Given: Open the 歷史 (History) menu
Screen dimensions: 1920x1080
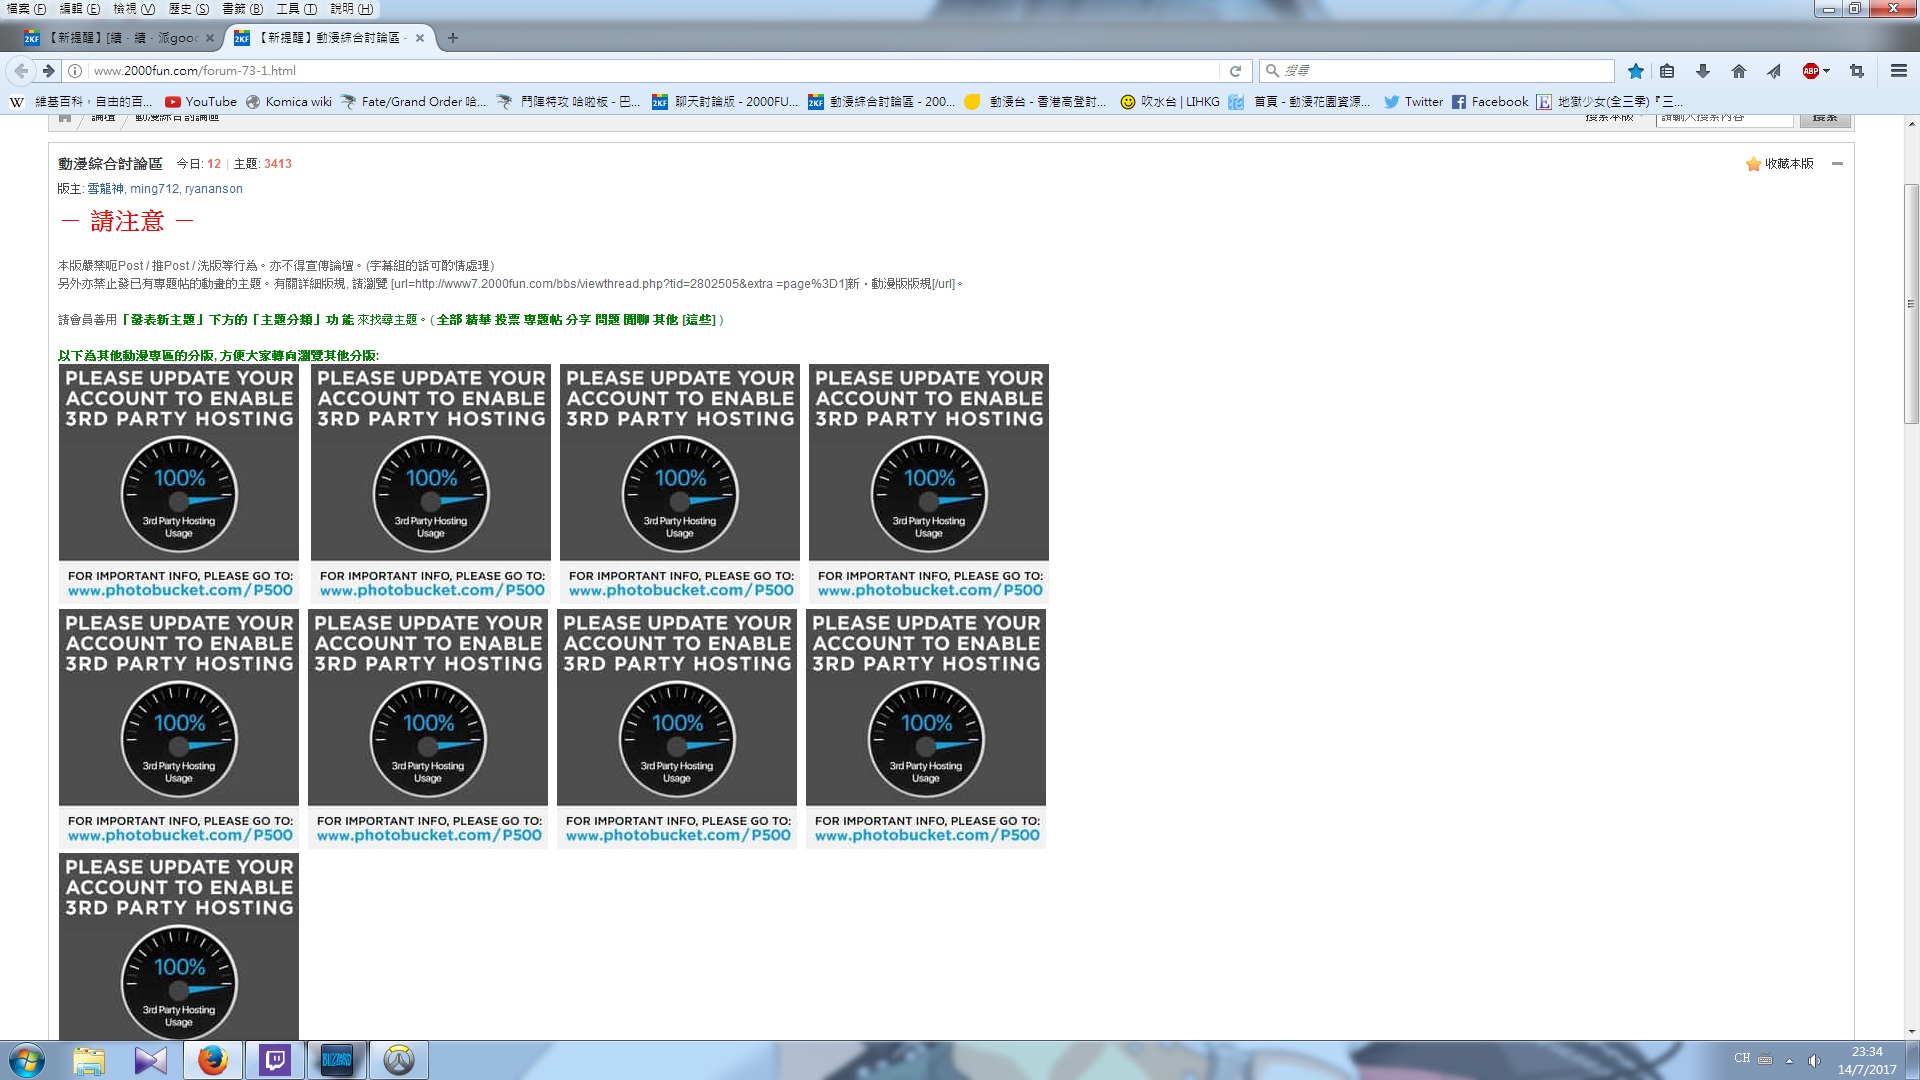Looking at the screenshot, I should 188,9.
